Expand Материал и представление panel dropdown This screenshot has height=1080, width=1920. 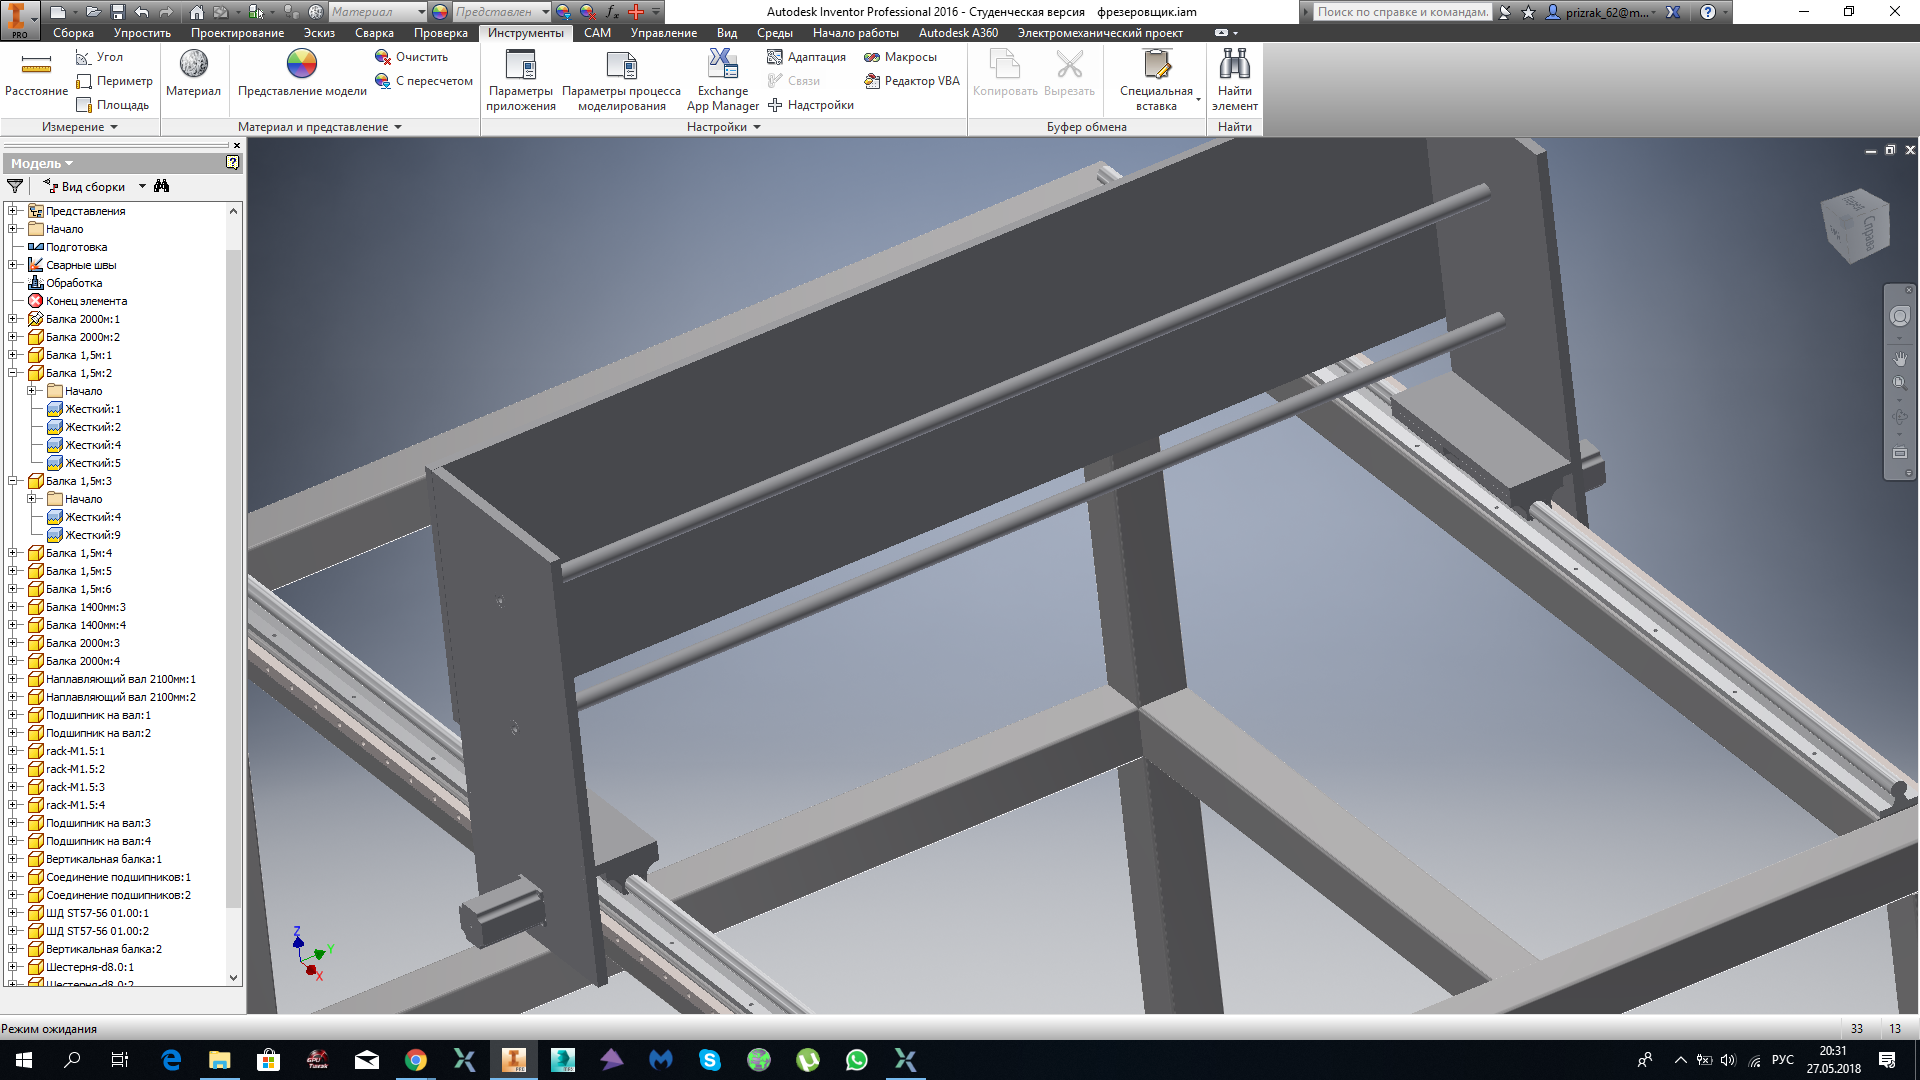click(x=320, y=127)
